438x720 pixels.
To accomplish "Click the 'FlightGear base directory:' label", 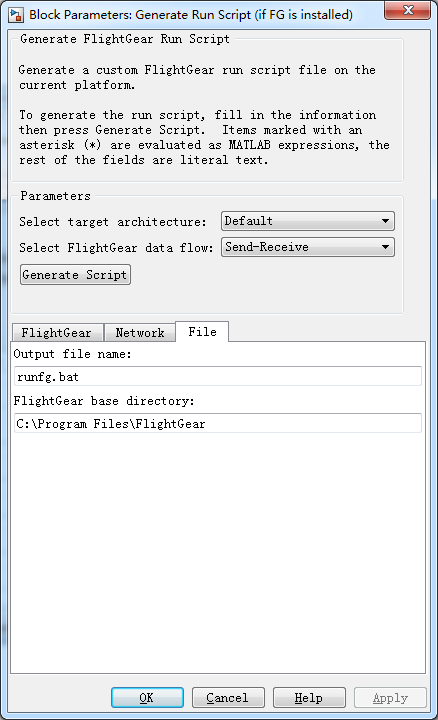I will (104, 401).
